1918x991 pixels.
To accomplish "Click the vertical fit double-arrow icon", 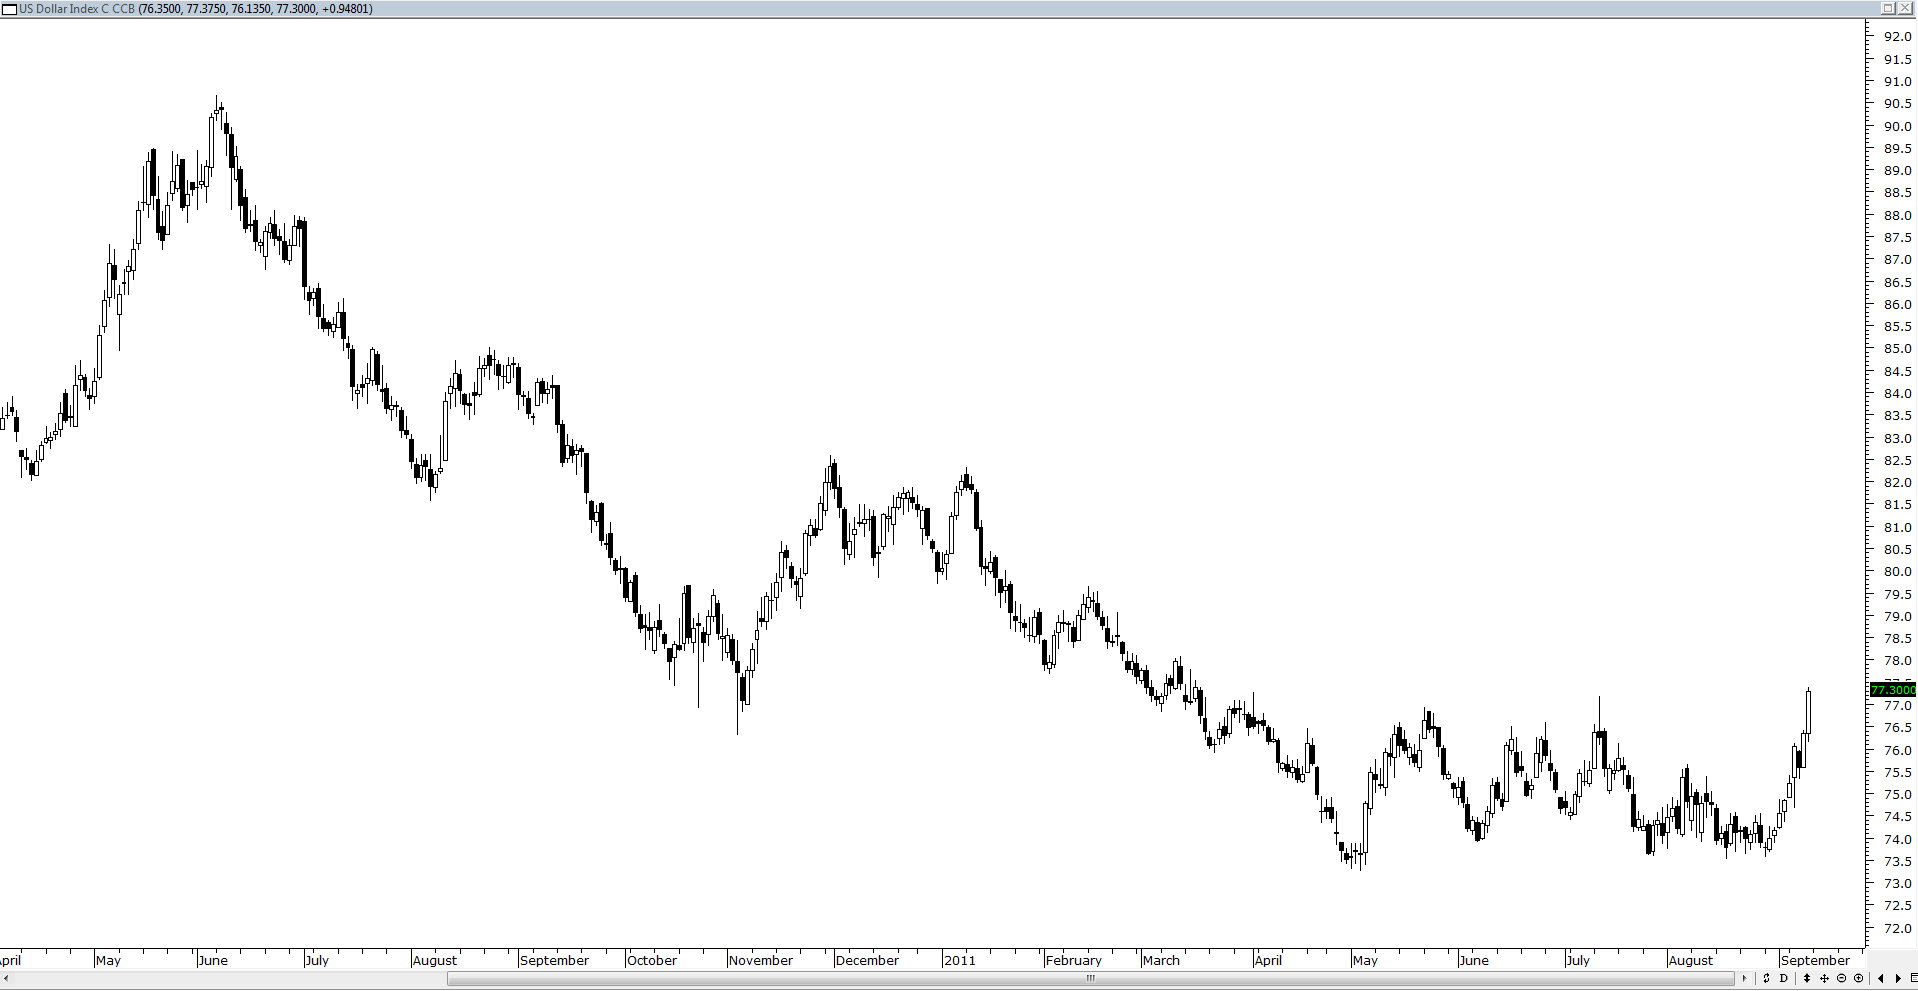I will tap(1807, 978).
